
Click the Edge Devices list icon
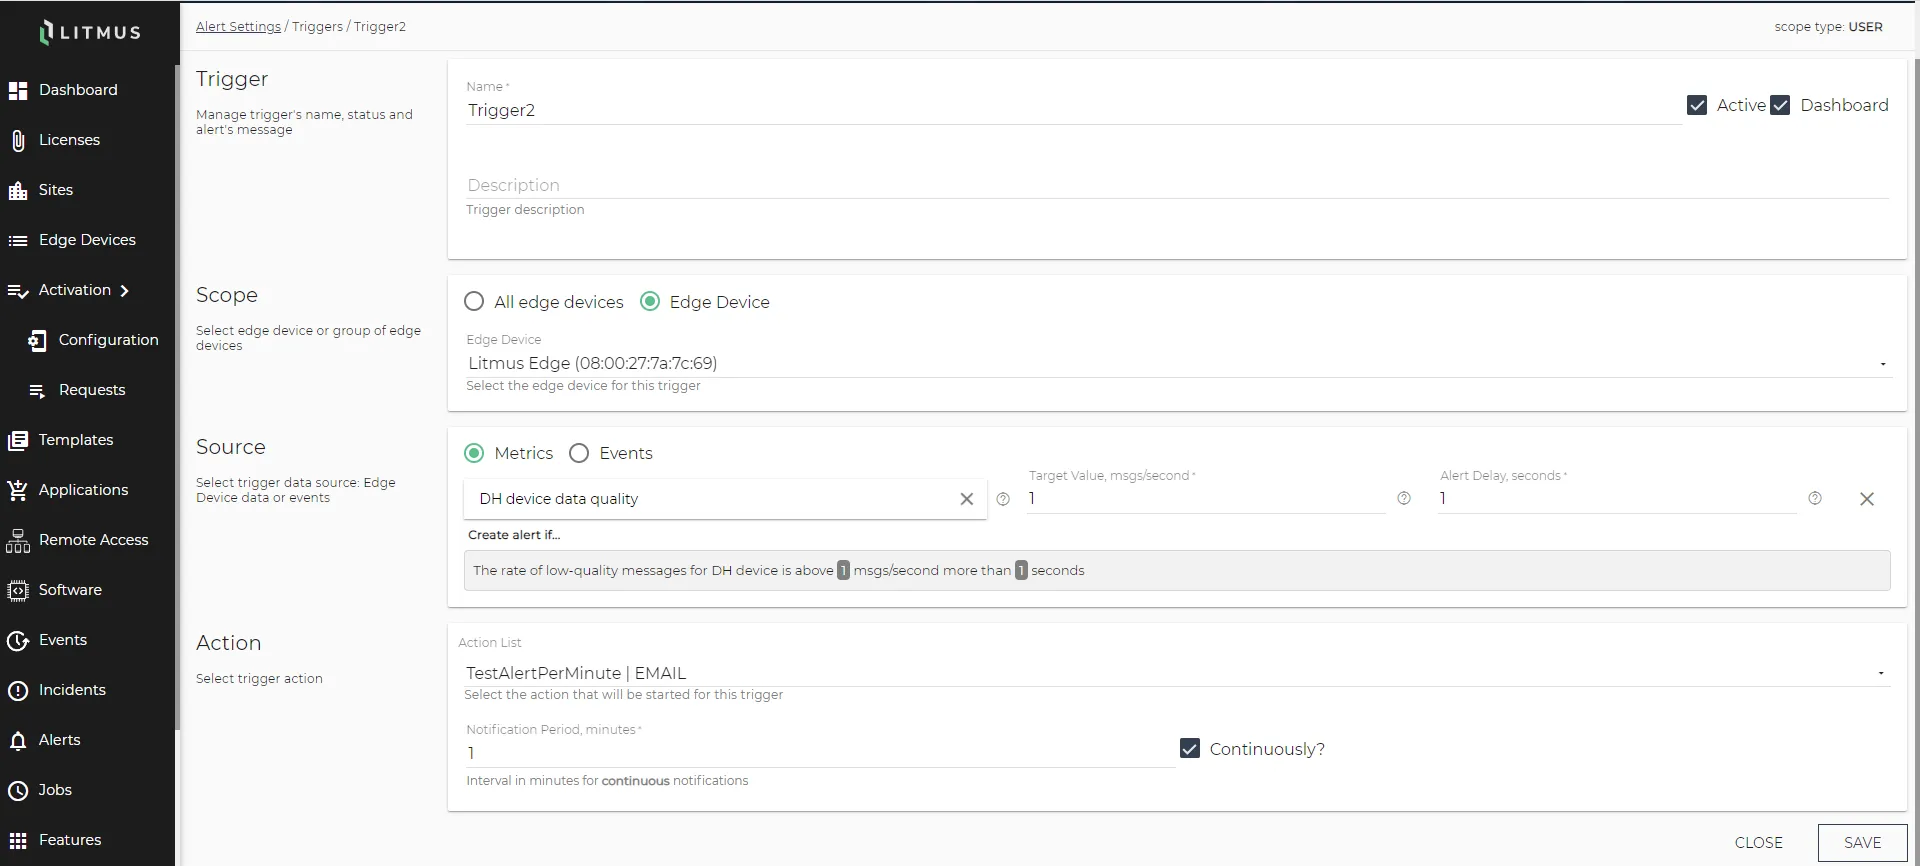click(18, 241)
